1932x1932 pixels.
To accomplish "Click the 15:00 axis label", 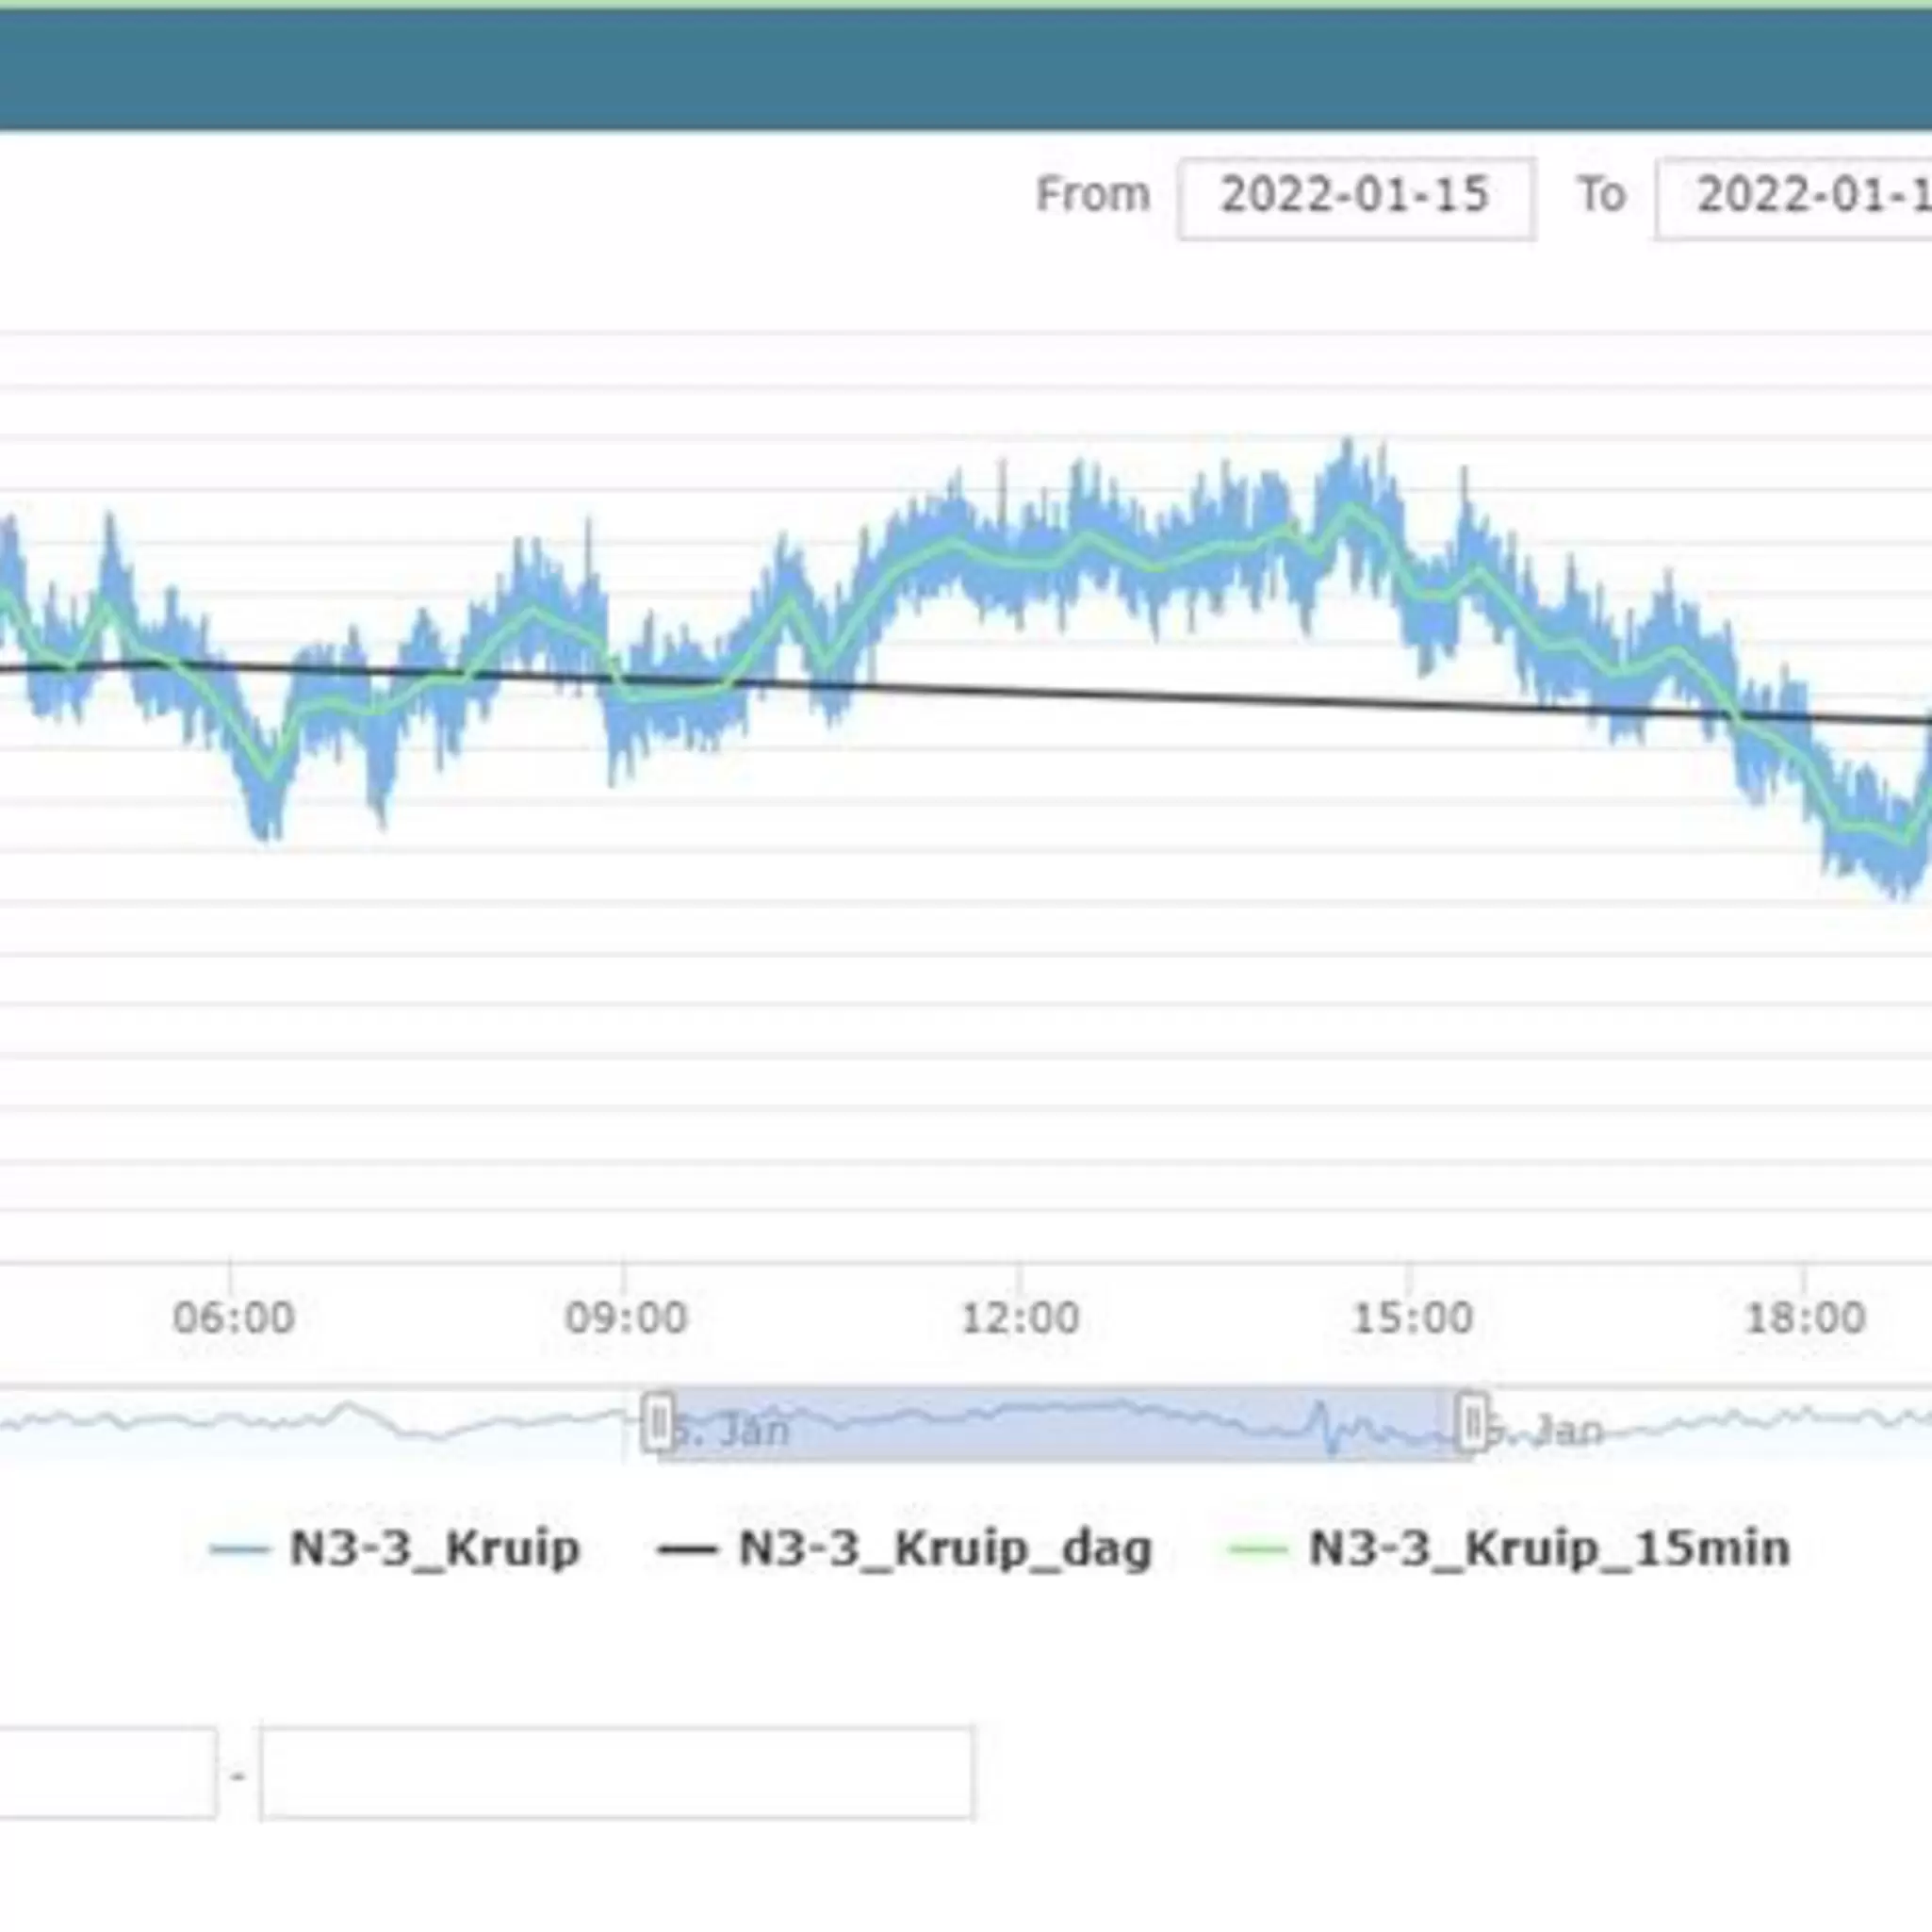I will 1412,1318.
